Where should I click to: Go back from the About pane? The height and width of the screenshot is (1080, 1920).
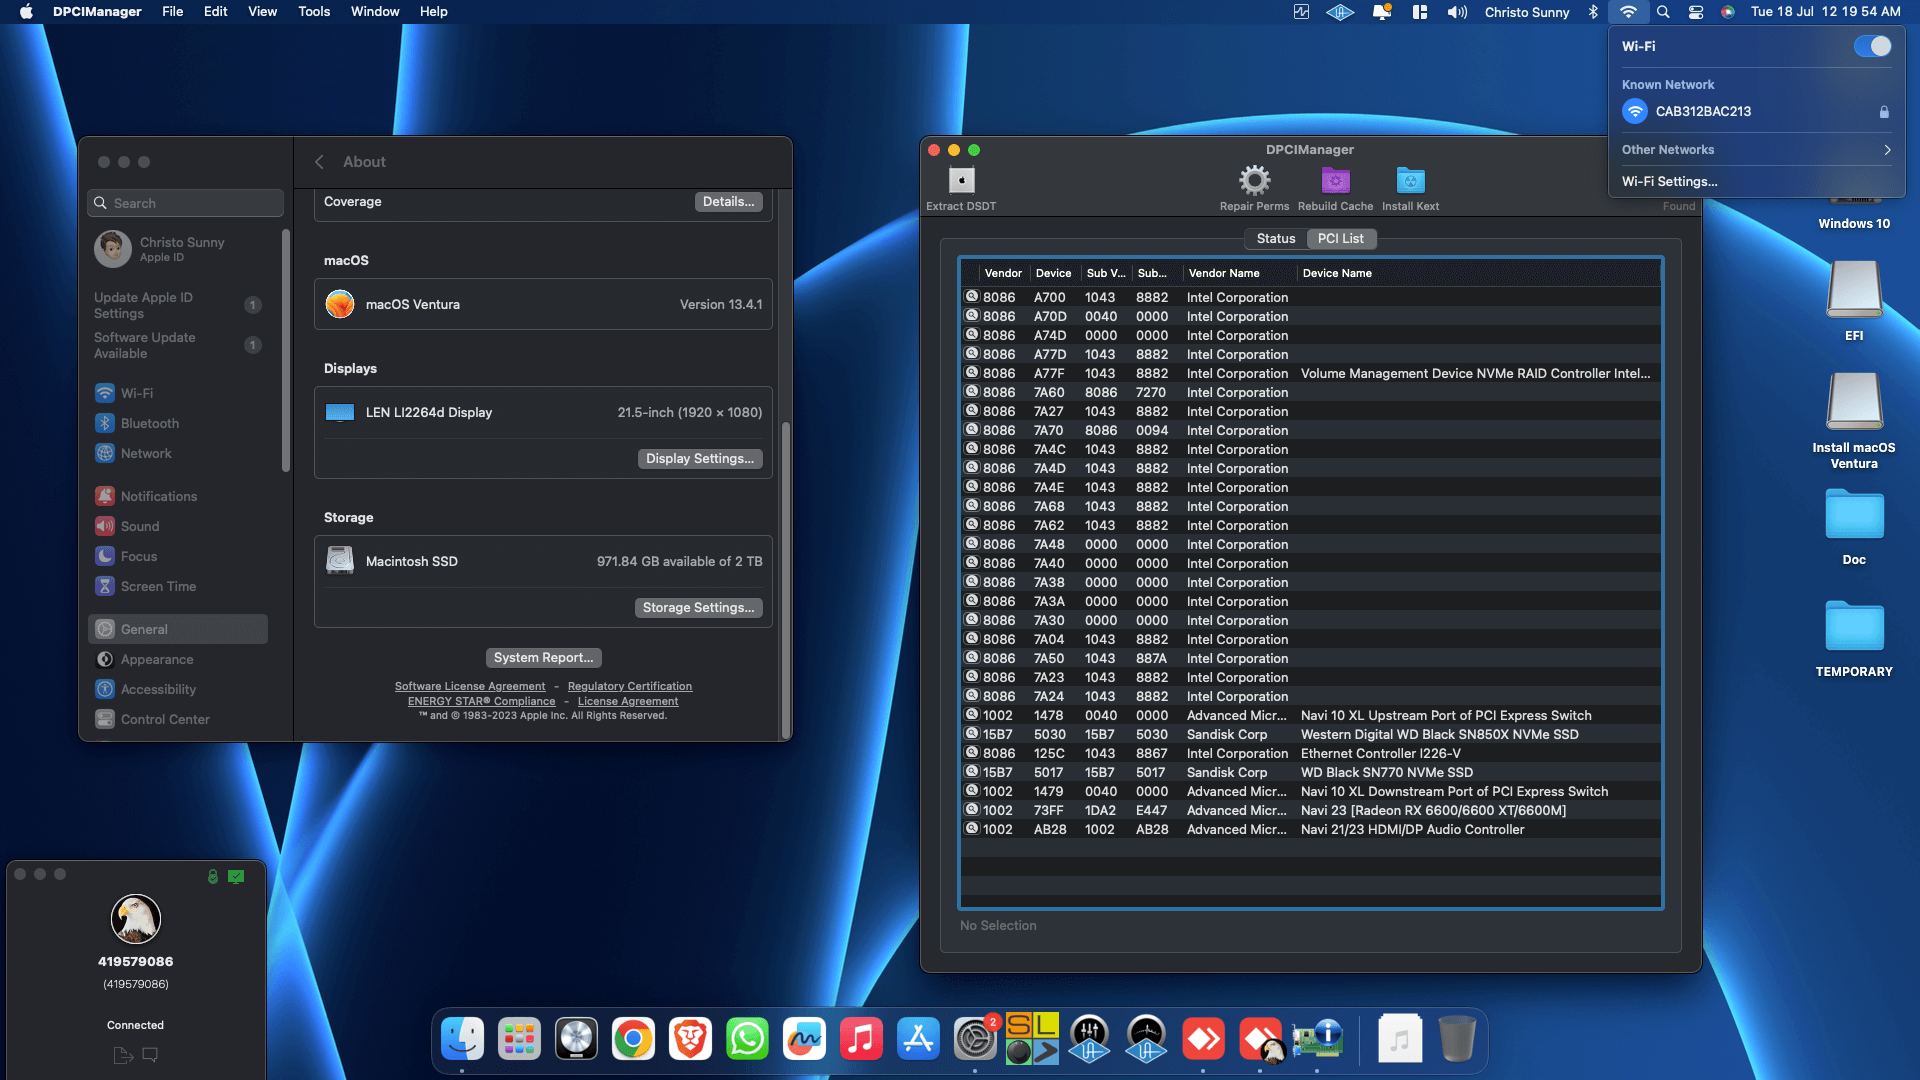[x=320, y=162]
